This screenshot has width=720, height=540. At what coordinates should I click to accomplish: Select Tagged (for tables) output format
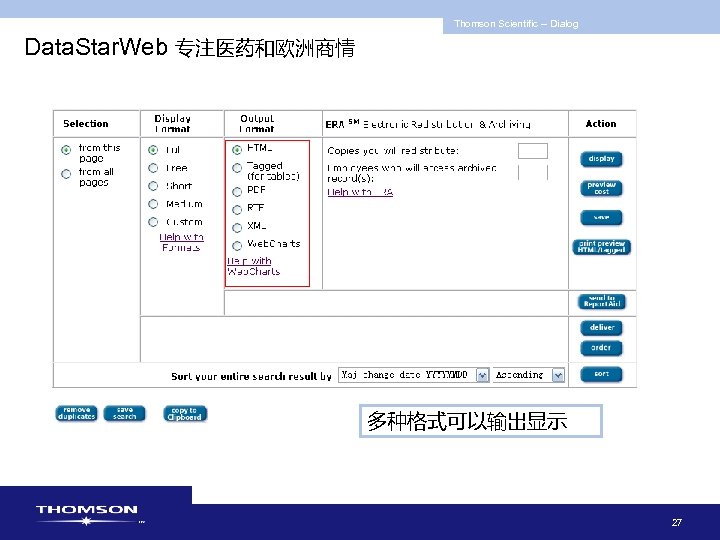(237, 168)
